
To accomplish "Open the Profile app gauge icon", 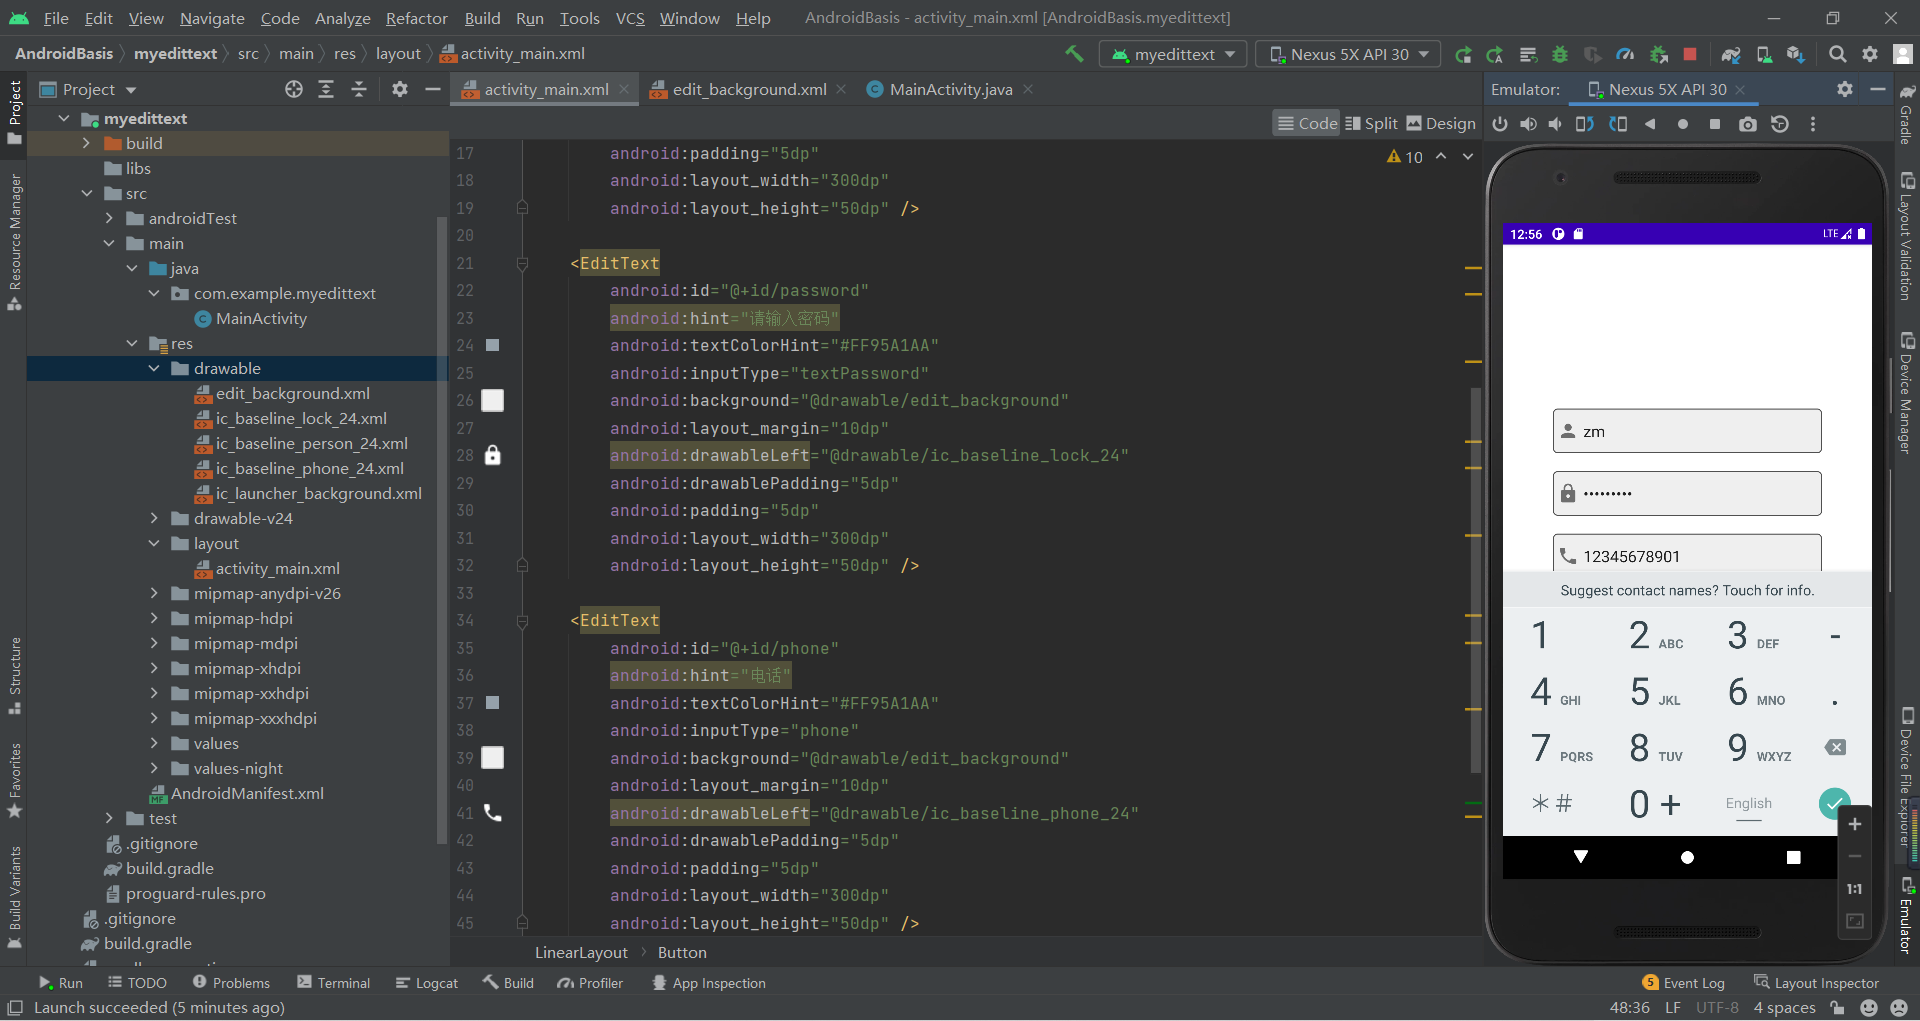I will (1625, 54).
